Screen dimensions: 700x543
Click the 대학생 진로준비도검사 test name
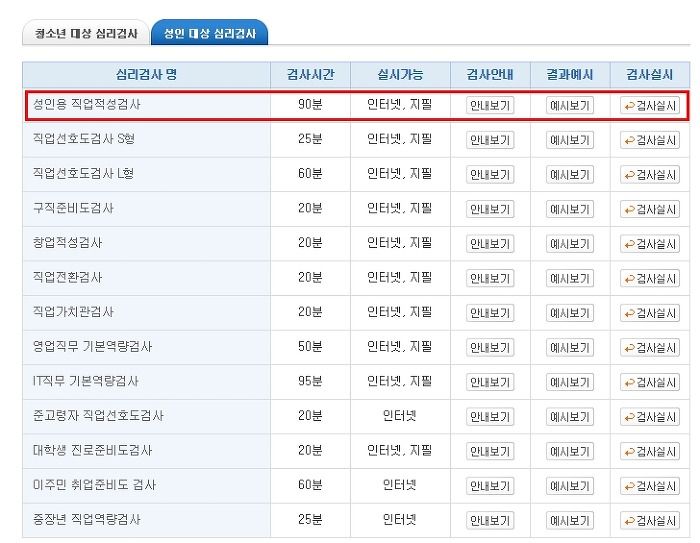pos(92,450)
